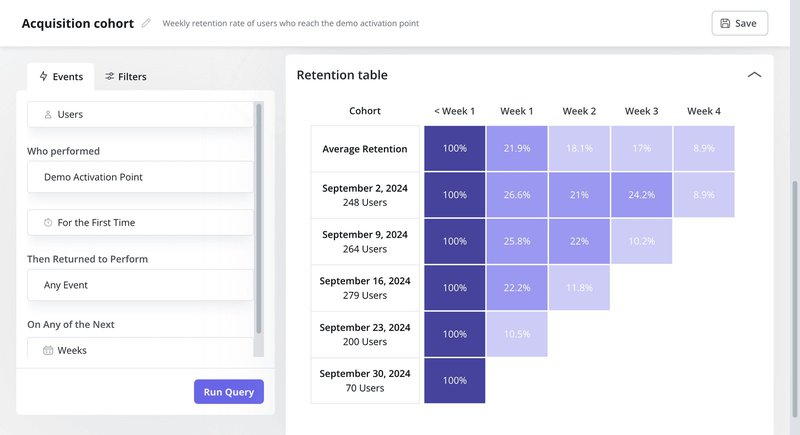Select the For the First Time option
The width and height of the screenshot is (800, 435).
(x=140, y=223)
